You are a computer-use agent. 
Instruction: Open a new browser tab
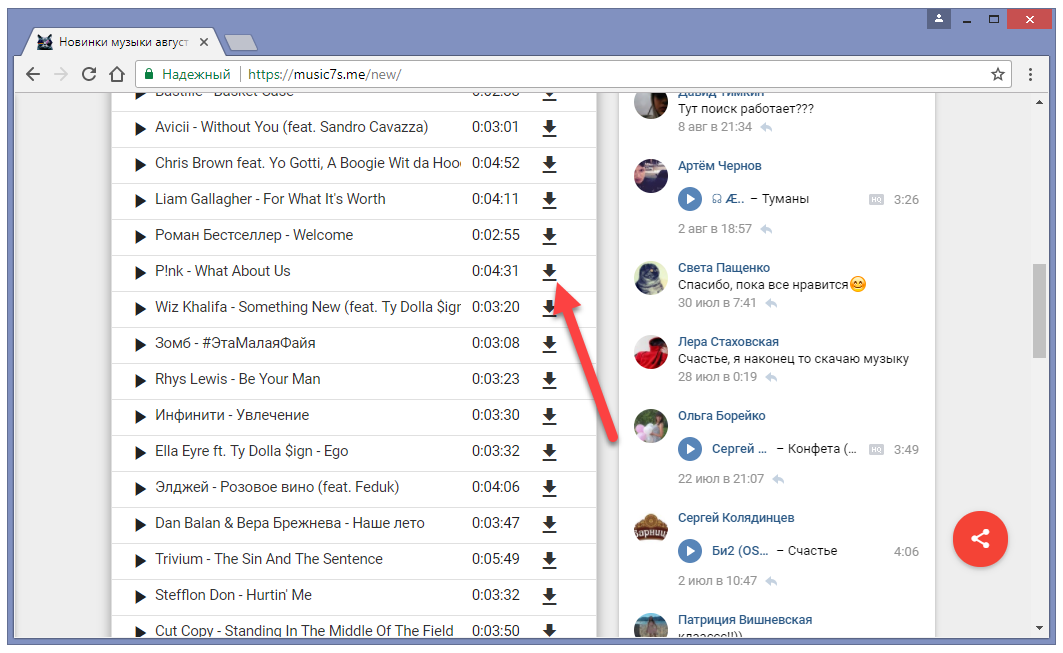[241, 42]
